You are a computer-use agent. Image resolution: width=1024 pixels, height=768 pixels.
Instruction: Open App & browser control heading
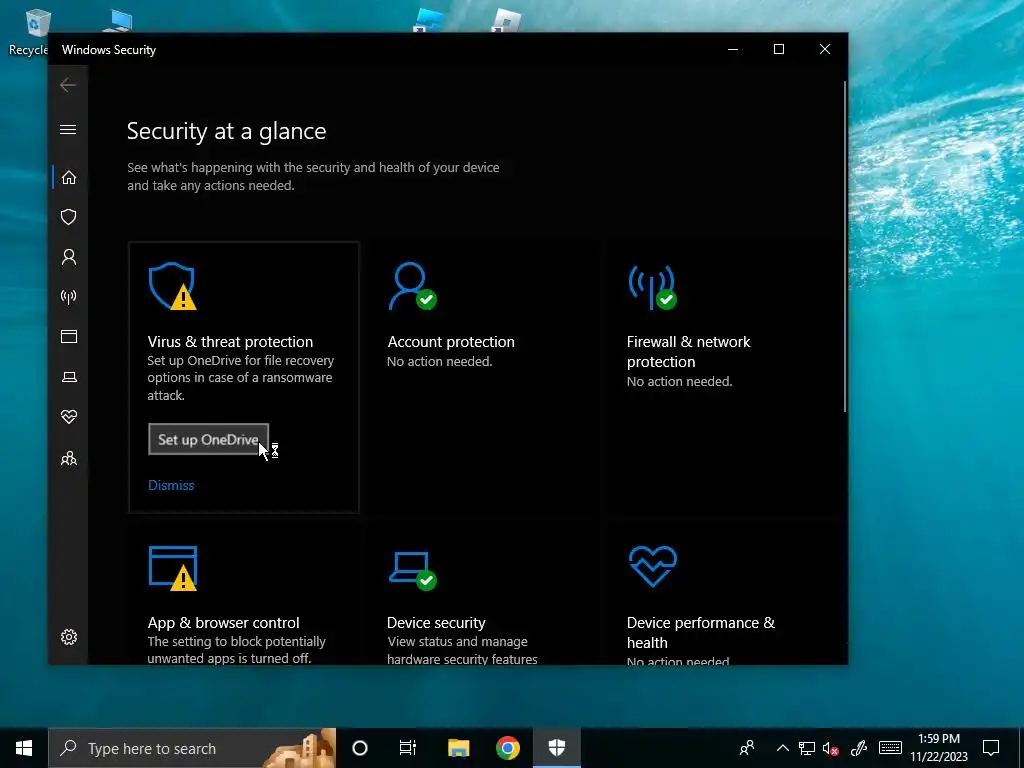coord(223,622)
